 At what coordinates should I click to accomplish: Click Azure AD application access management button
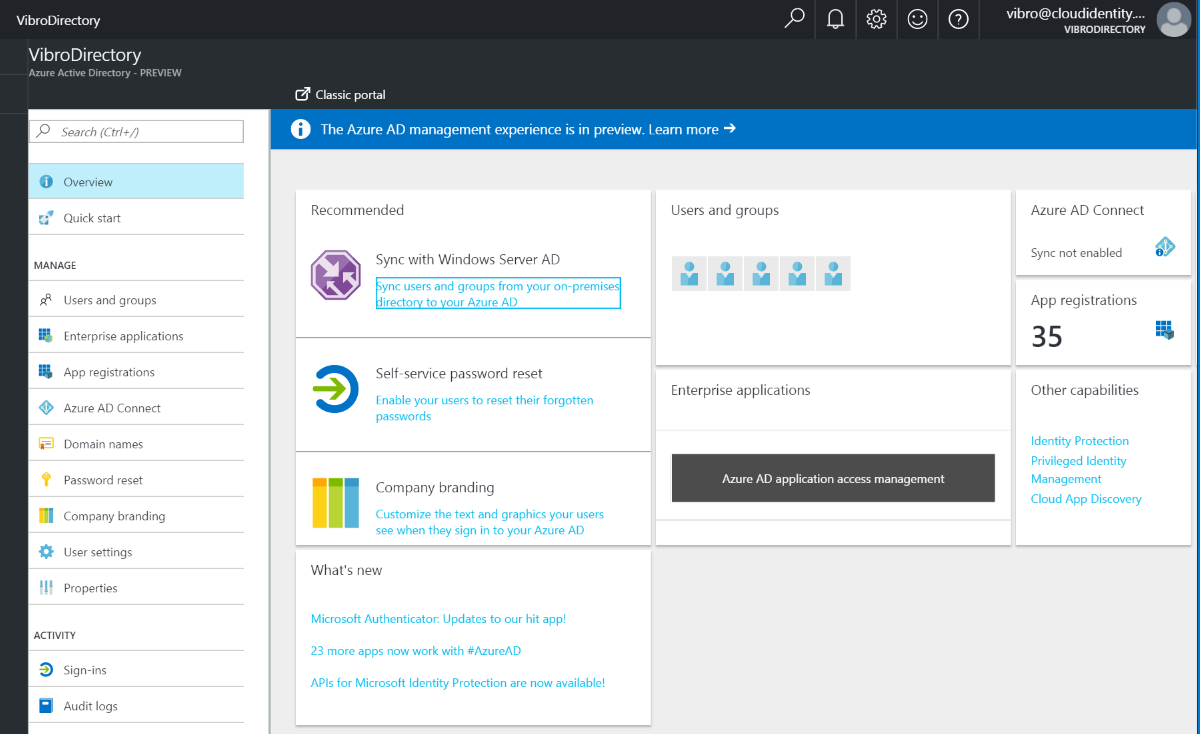pyautogui.click(x=833, y=478)
